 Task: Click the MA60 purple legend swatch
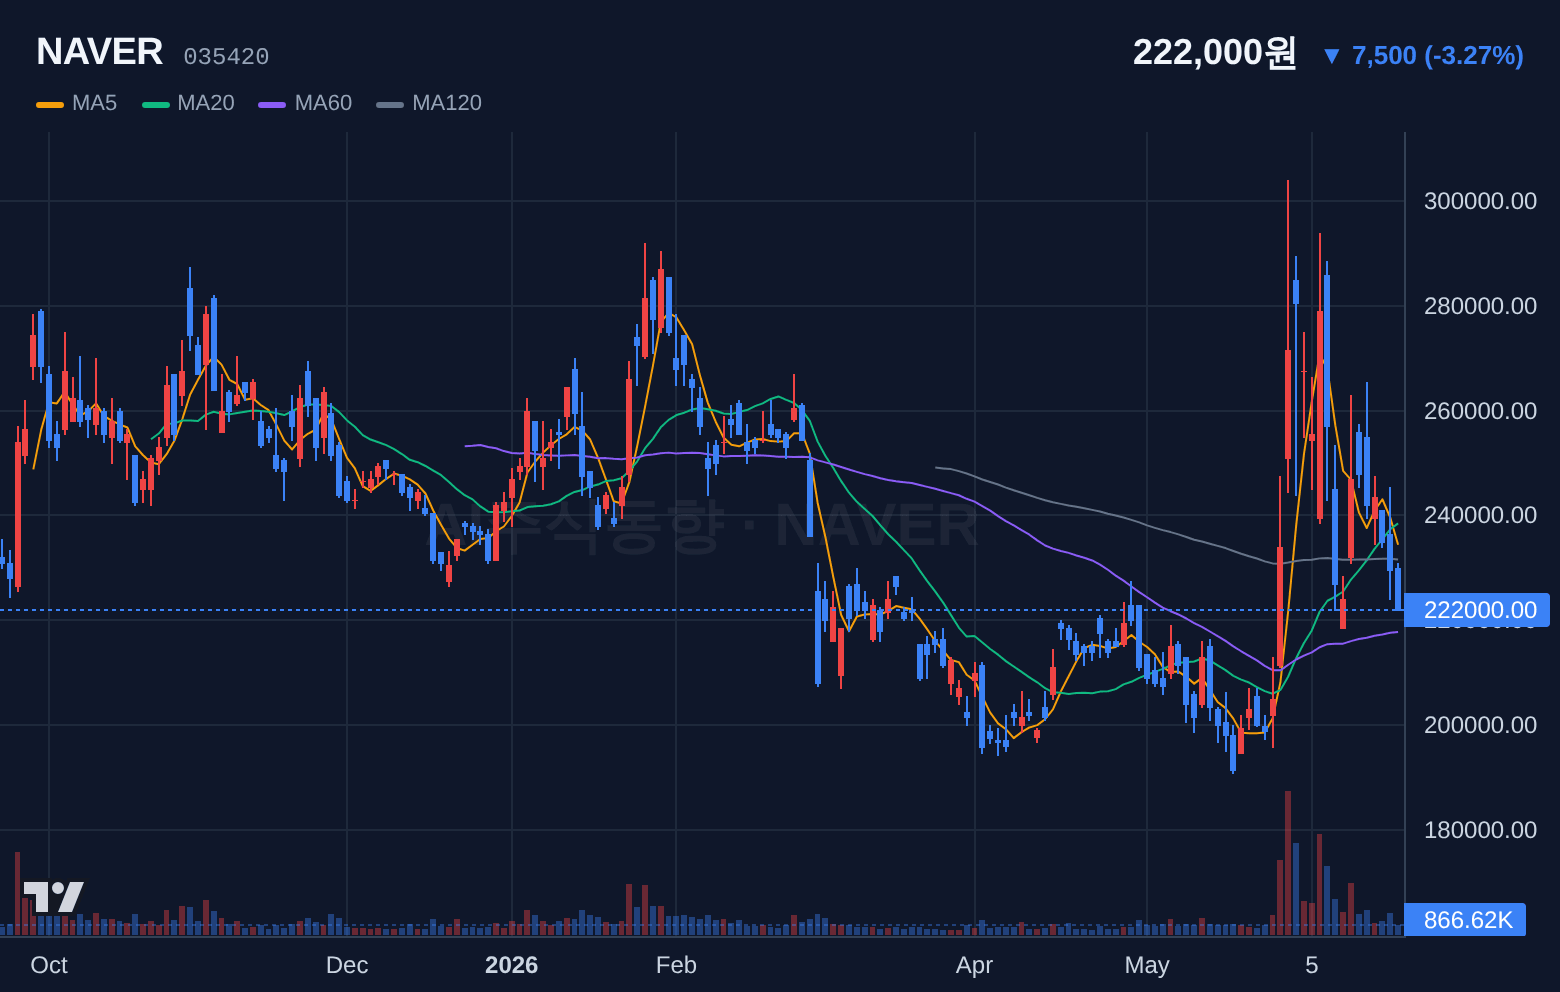272,104
